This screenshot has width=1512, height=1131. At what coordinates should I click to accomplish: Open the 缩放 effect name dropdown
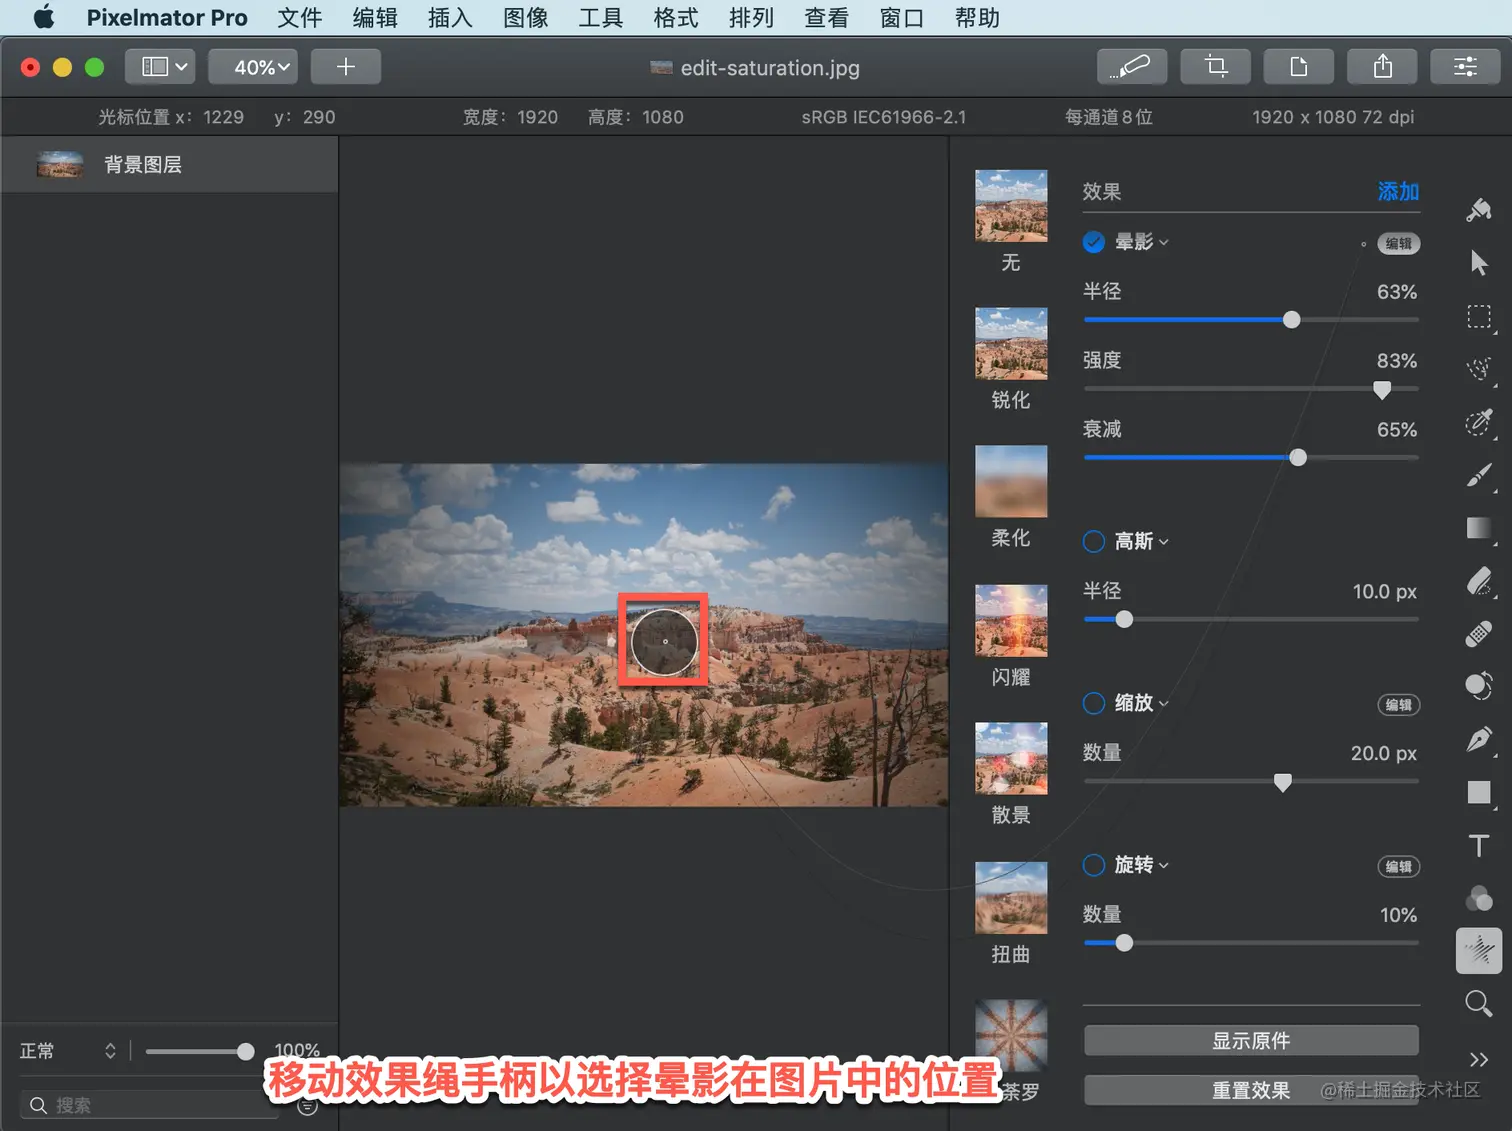(1142, 703)
